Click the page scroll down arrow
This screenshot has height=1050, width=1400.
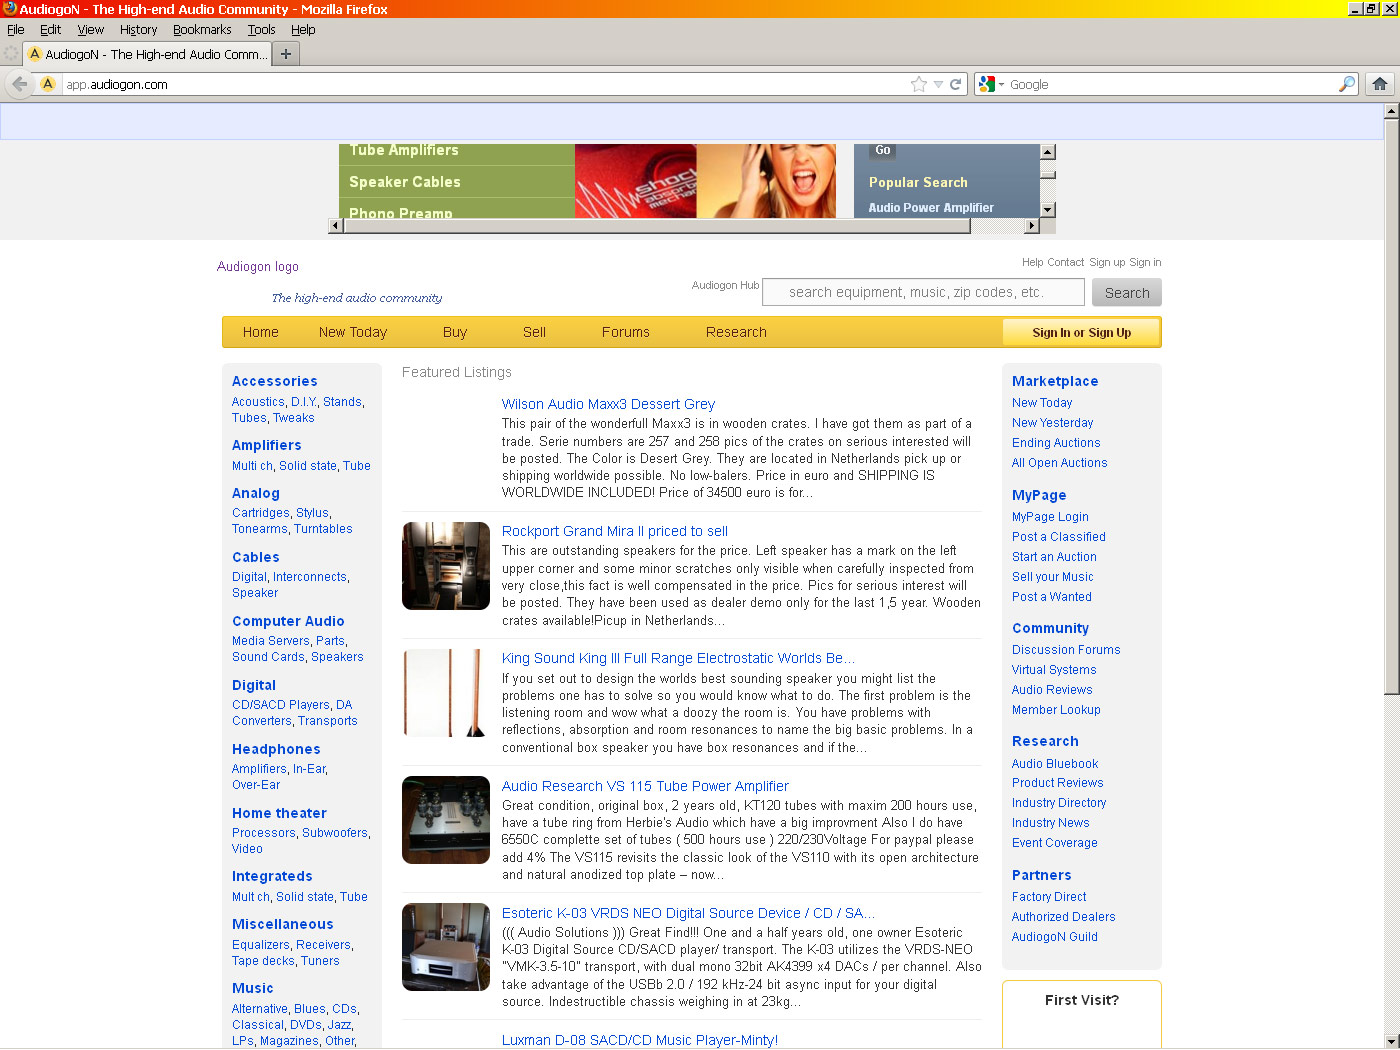click(x=1391, y=1041)
